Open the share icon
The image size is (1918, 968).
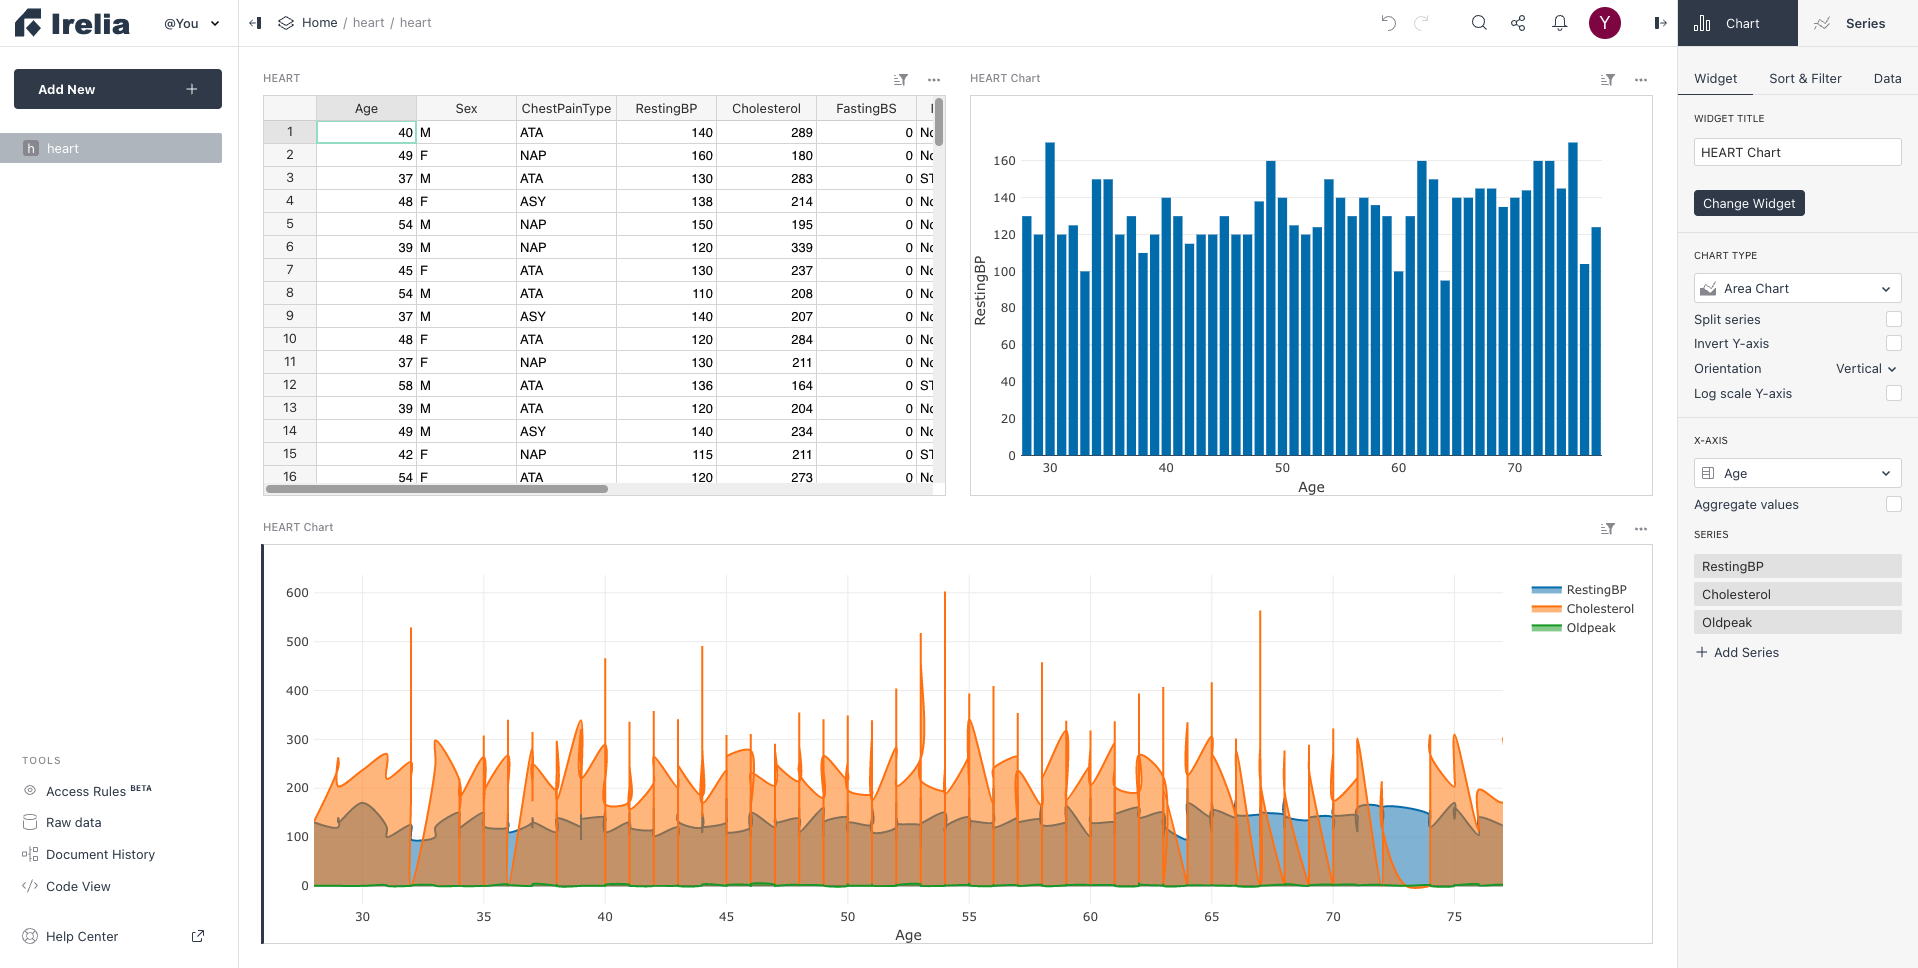click(1518, 23)
